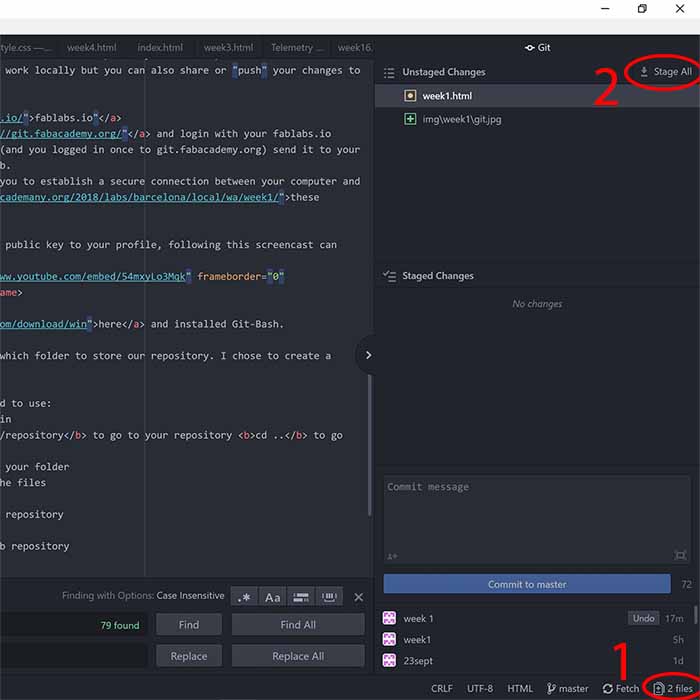Toggle Only In Selection option

(x=301, y=597)
